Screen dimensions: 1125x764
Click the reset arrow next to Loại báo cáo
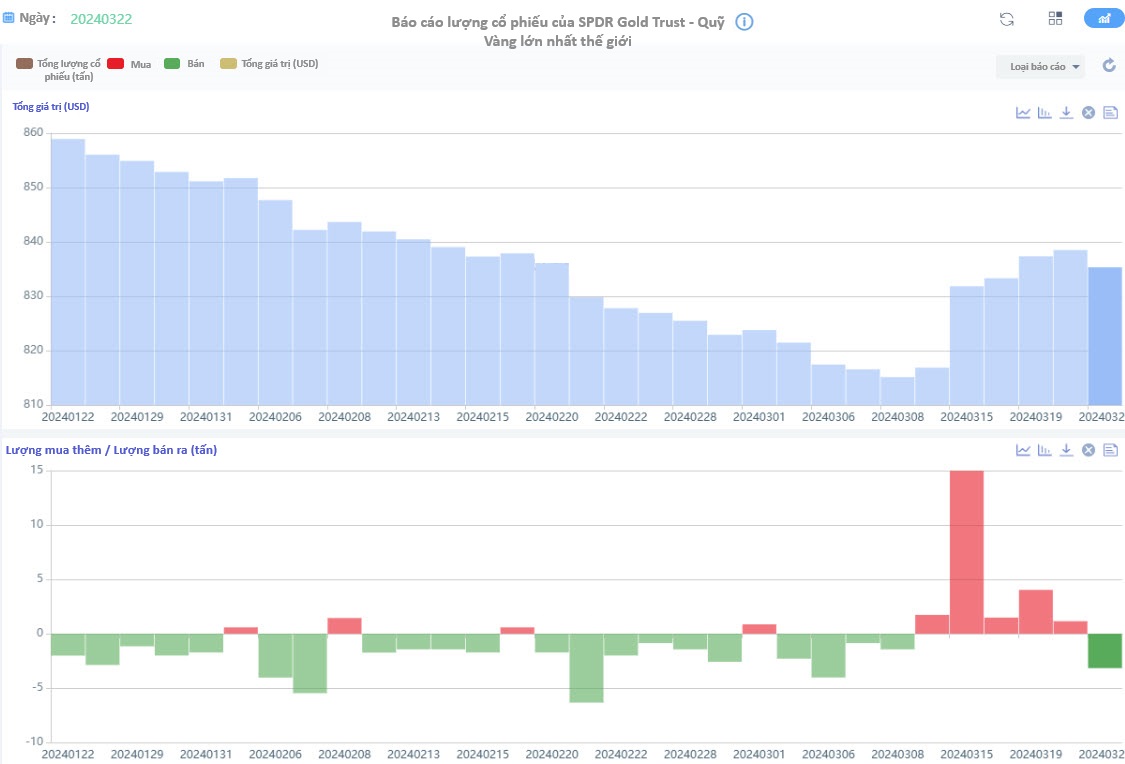click(1109, 66)
